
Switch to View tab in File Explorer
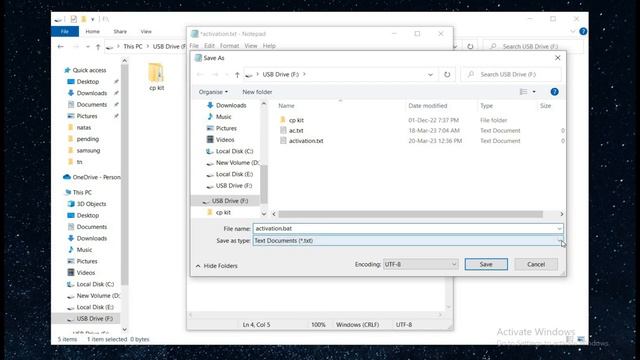146,31
